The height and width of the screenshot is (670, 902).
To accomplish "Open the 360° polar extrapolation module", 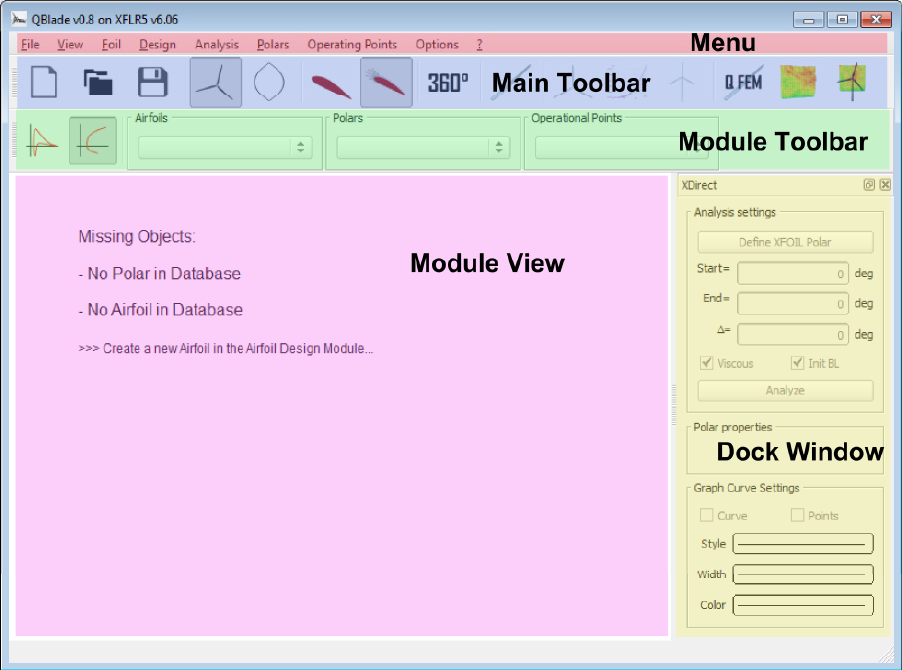I will 448,83.
